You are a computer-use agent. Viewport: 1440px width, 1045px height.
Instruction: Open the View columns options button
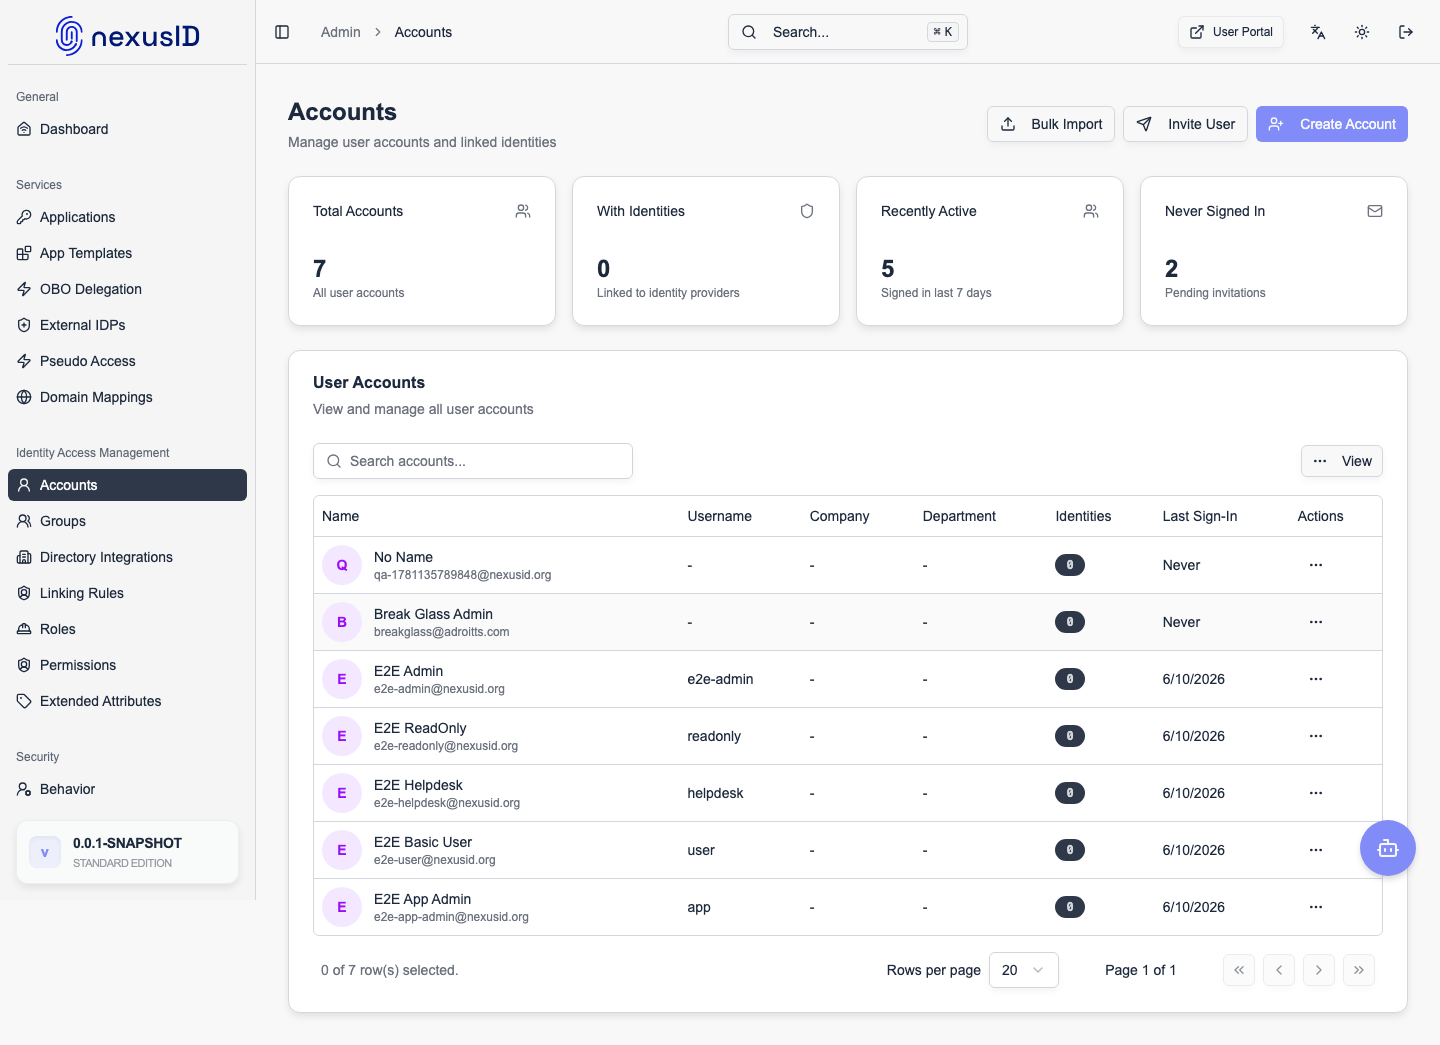(x=1342, y=461)
